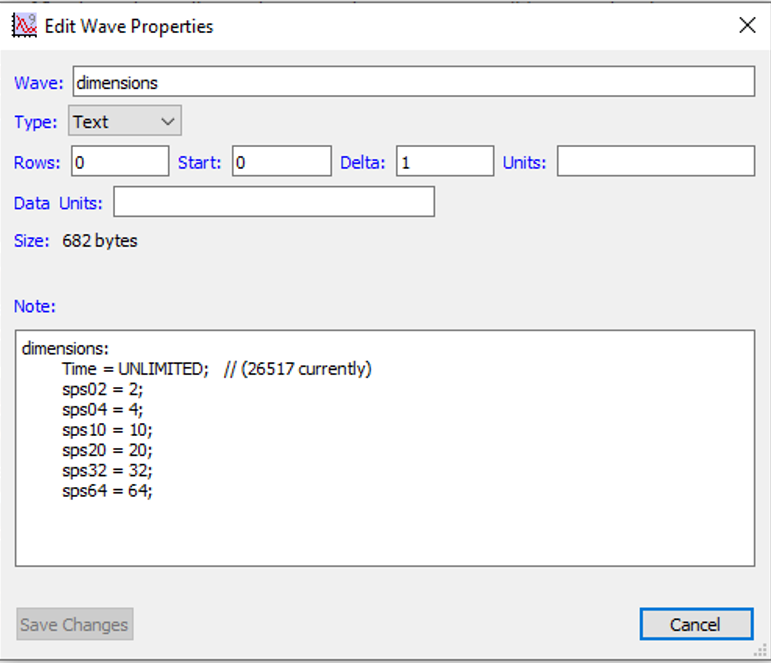
Task: Select the Delta input field
Action: coord(444,161)
